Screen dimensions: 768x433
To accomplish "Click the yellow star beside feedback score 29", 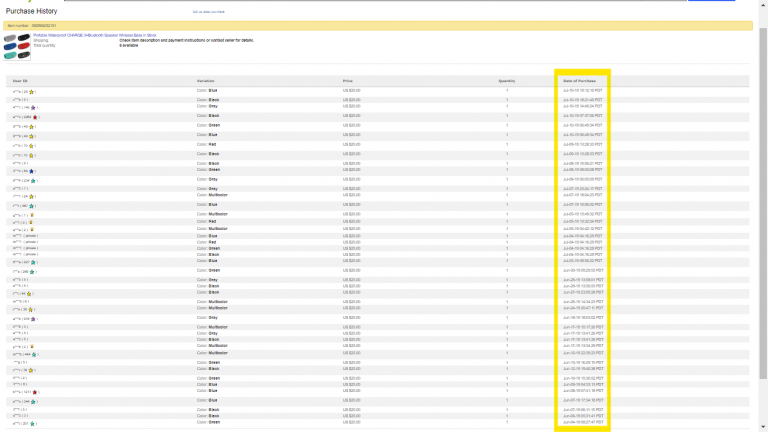I will pos(33,91).
